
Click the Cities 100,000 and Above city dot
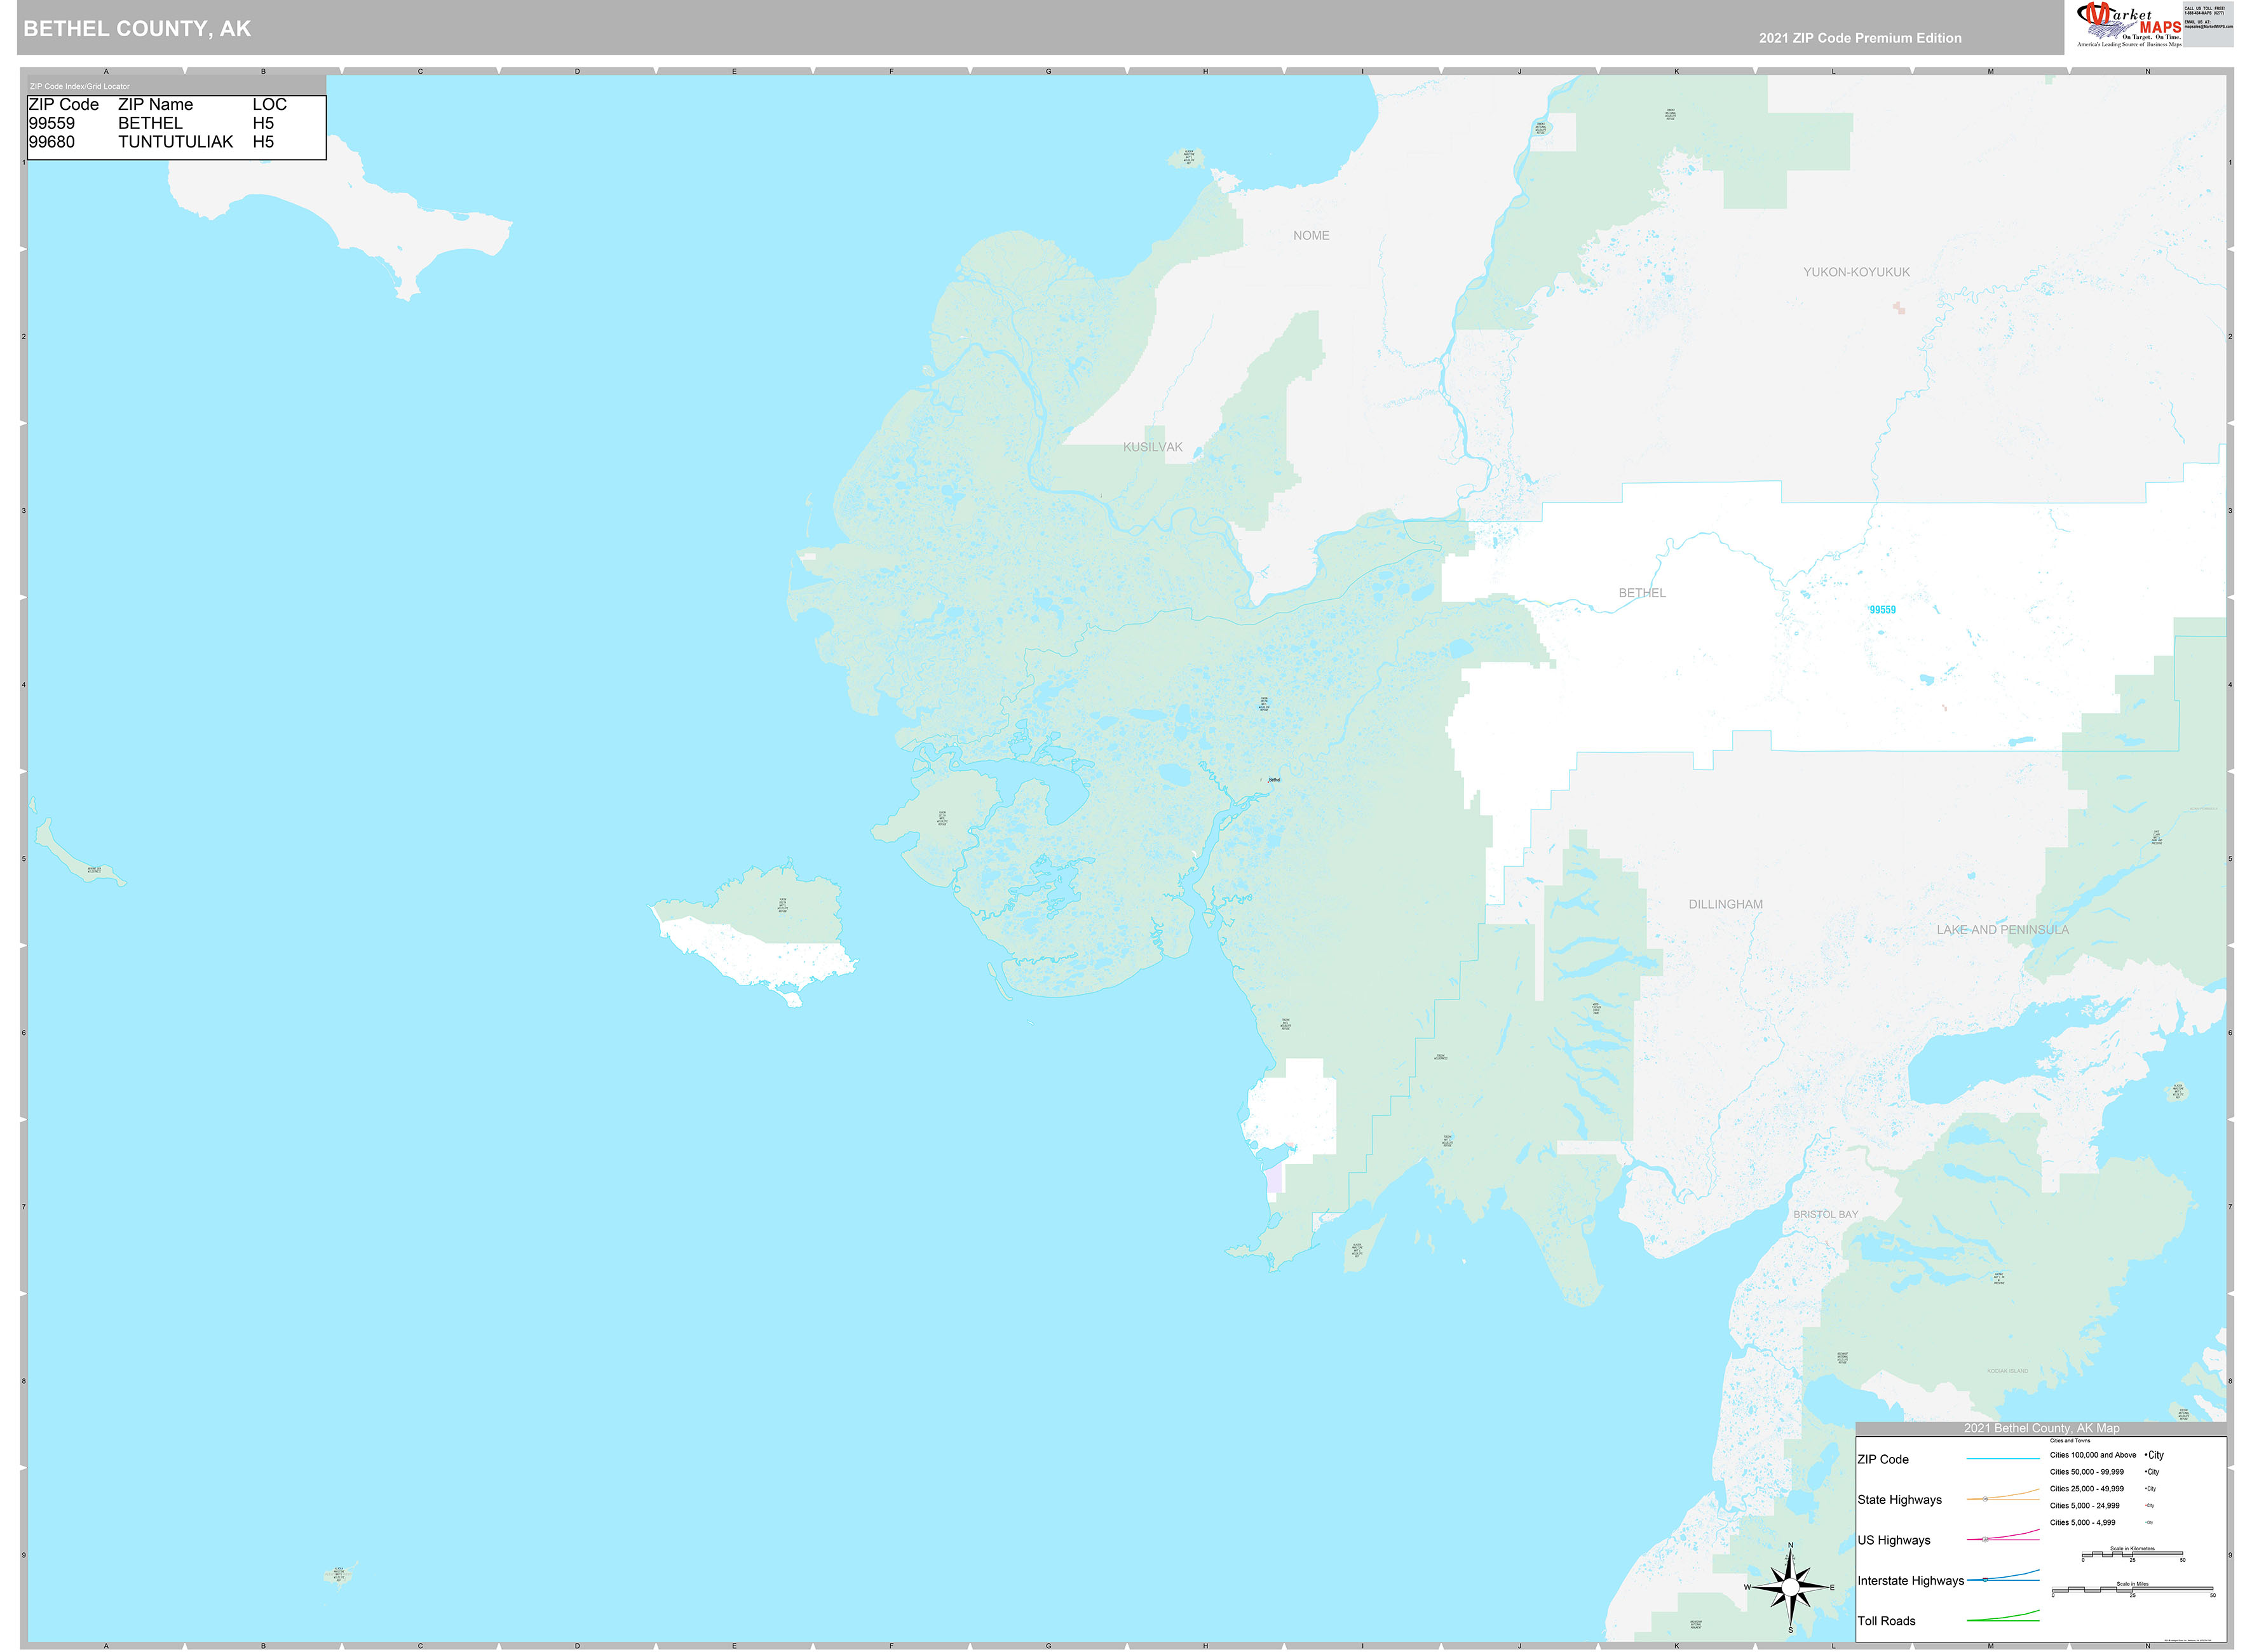coord(2146,1455)
